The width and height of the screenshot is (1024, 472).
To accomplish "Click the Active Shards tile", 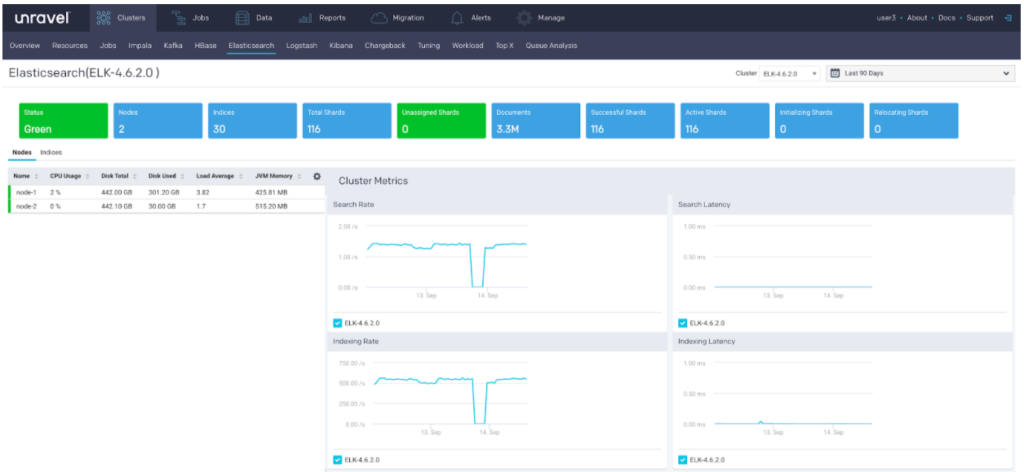I will [x=725, y=121].
